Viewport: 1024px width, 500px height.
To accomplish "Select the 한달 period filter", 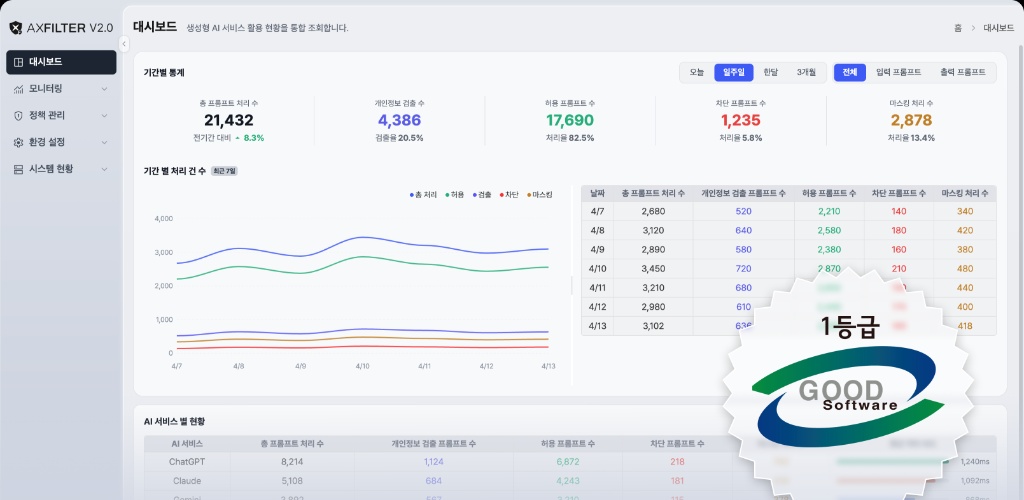I will coord(771,72).
